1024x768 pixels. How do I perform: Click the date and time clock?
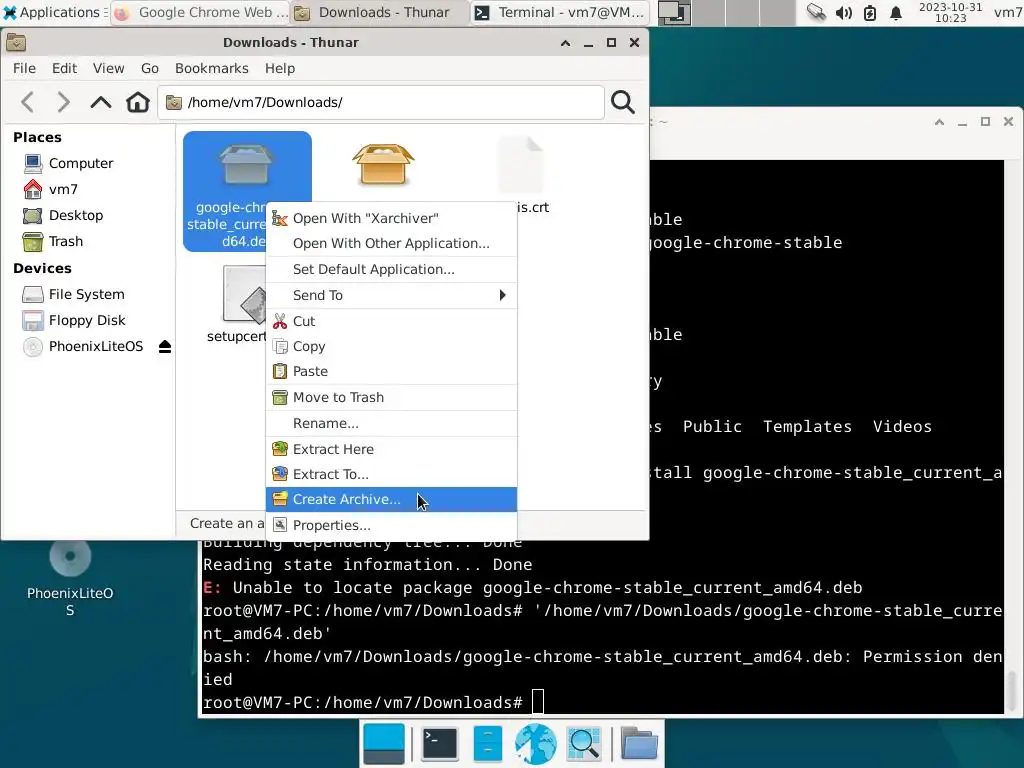(x=950, y=12)
